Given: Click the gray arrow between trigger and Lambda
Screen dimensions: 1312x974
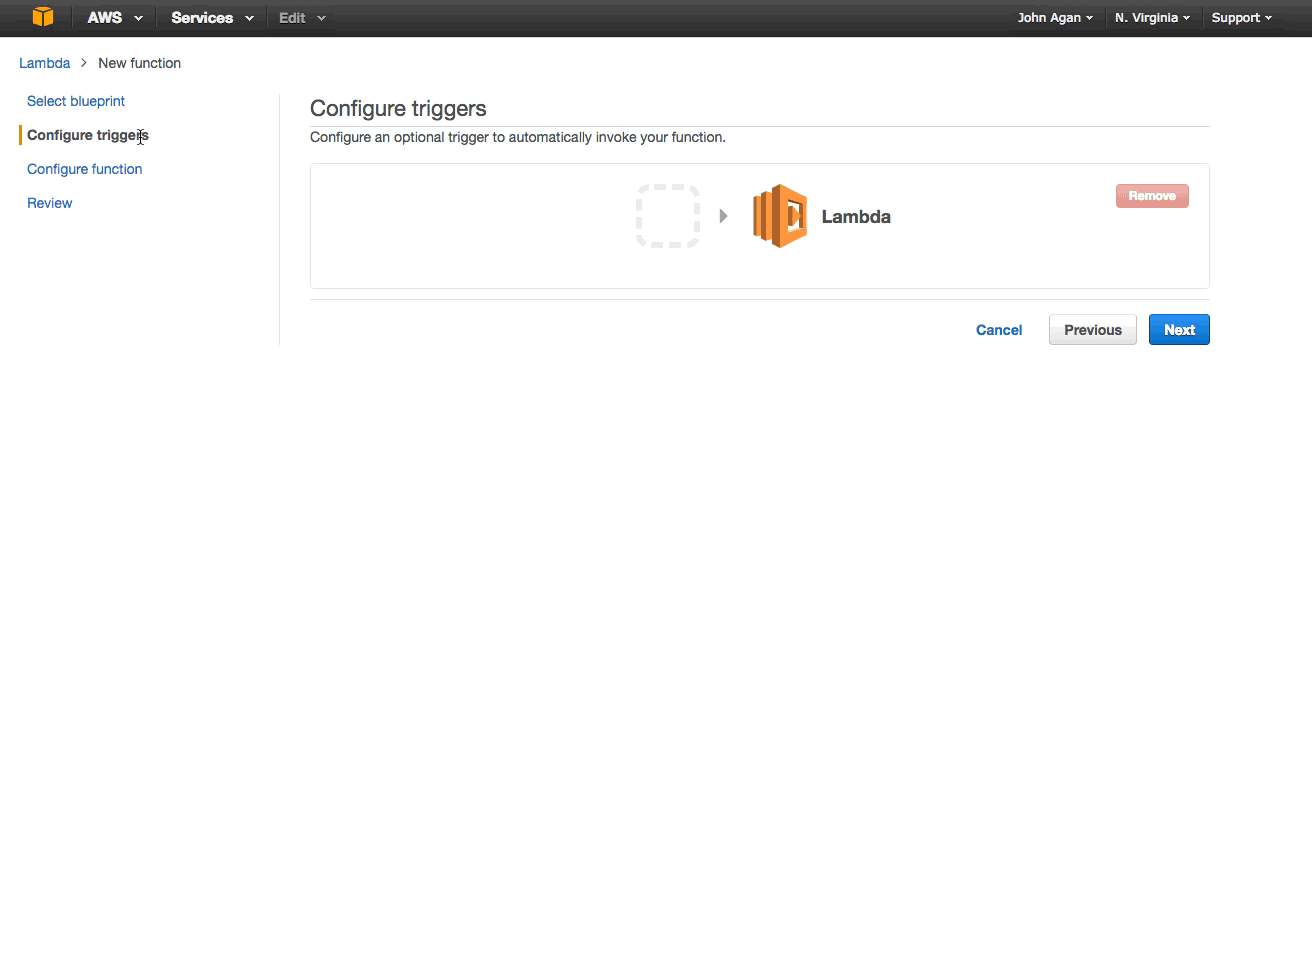Looking at the screenshot, I should coord(723,216).
